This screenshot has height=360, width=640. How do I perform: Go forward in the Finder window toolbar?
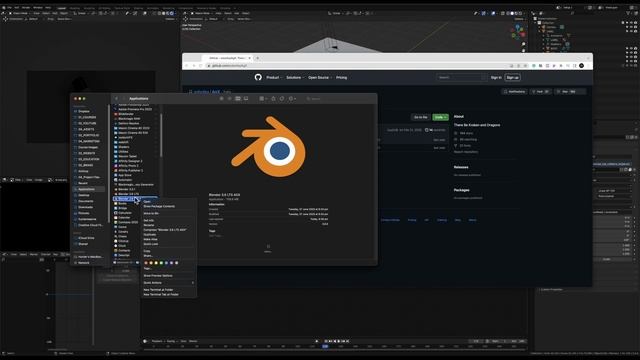(x=123, y=98)
